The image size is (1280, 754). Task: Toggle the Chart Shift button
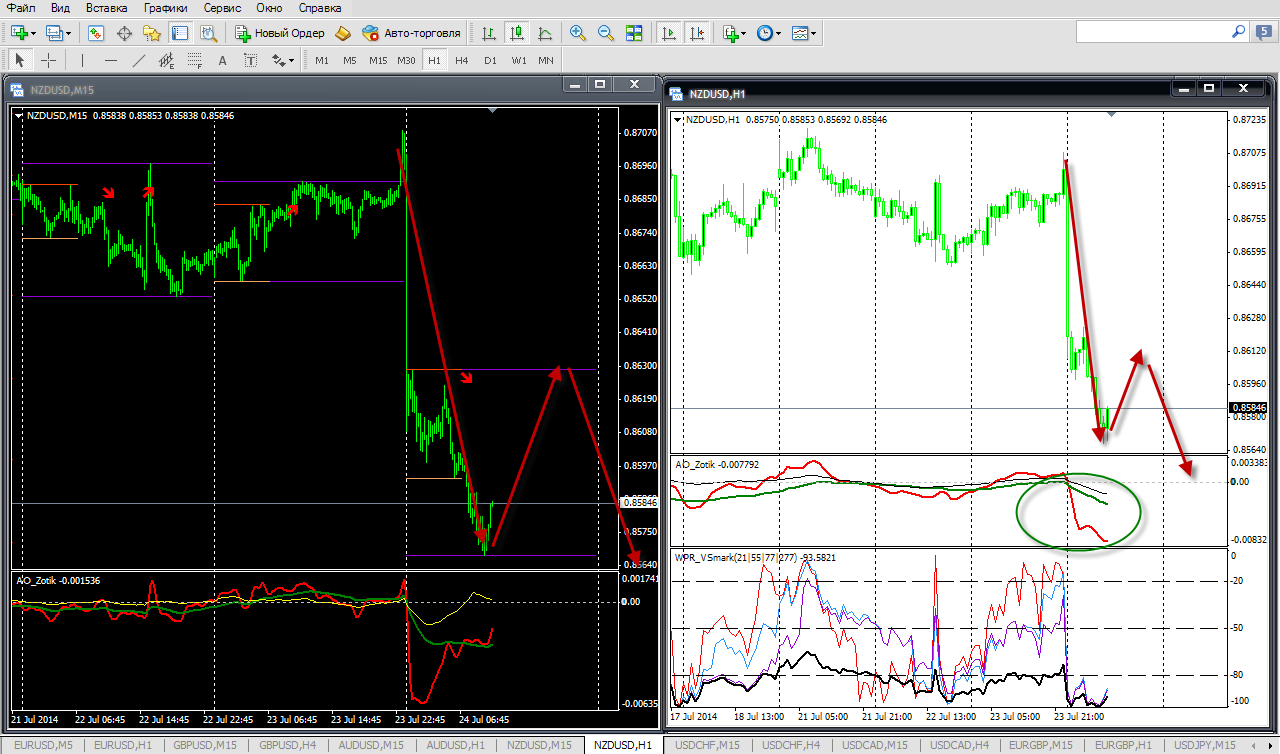(x=696, y=33)
